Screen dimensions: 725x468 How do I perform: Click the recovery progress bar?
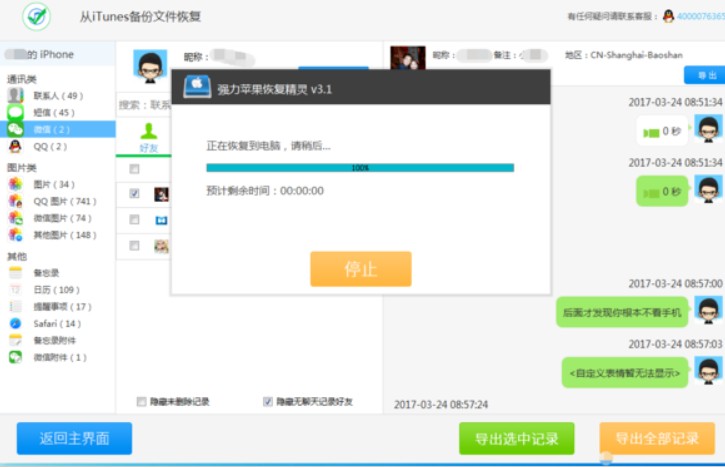[x=360, y=168]
